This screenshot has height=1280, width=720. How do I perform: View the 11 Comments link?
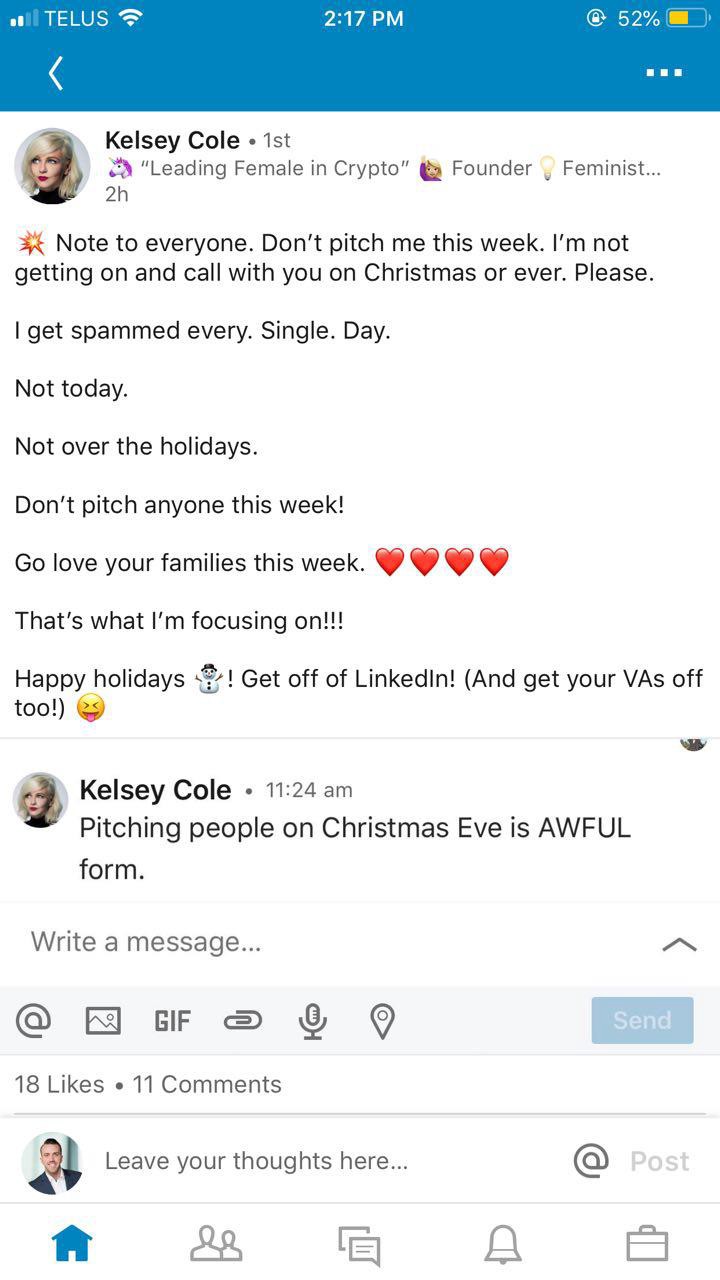click(x=207, y=1084)
